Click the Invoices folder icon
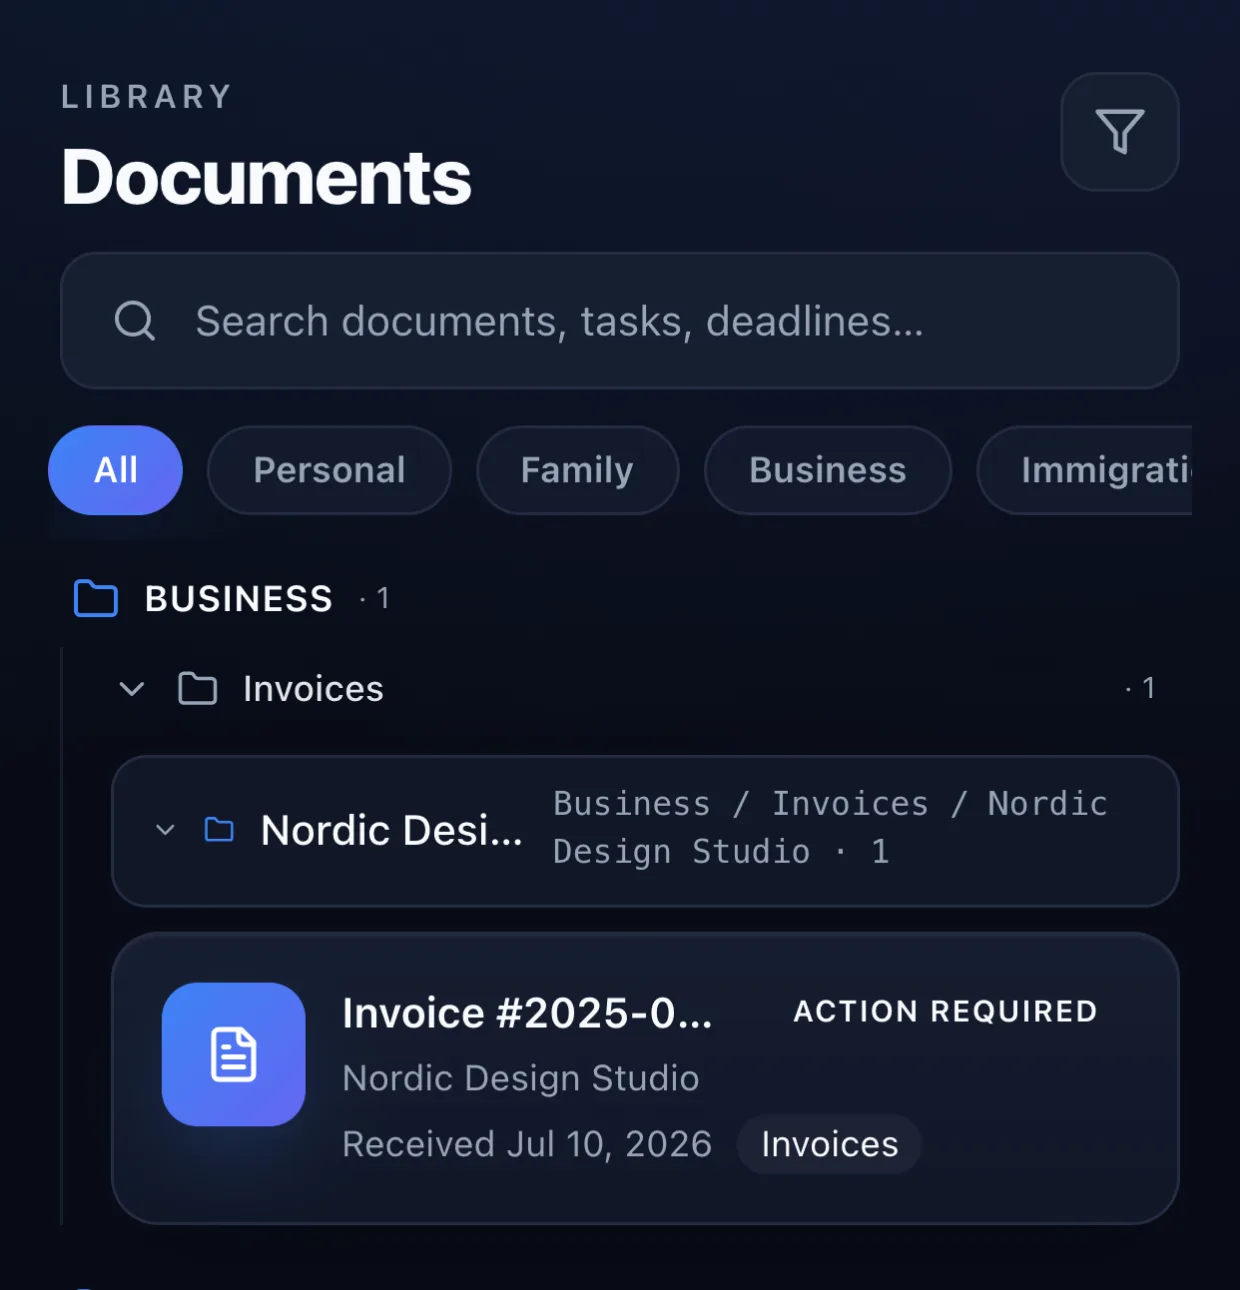Screen dimensions: 1240x1290 [x=197, y=689]
